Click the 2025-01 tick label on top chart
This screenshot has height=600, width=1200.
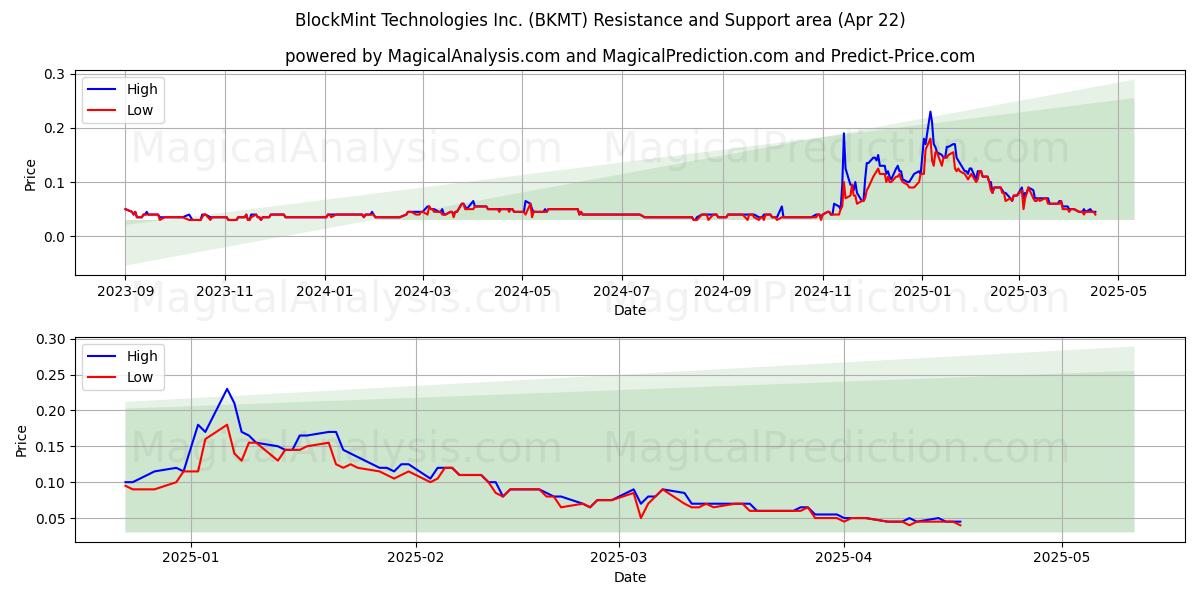point(922,291)
